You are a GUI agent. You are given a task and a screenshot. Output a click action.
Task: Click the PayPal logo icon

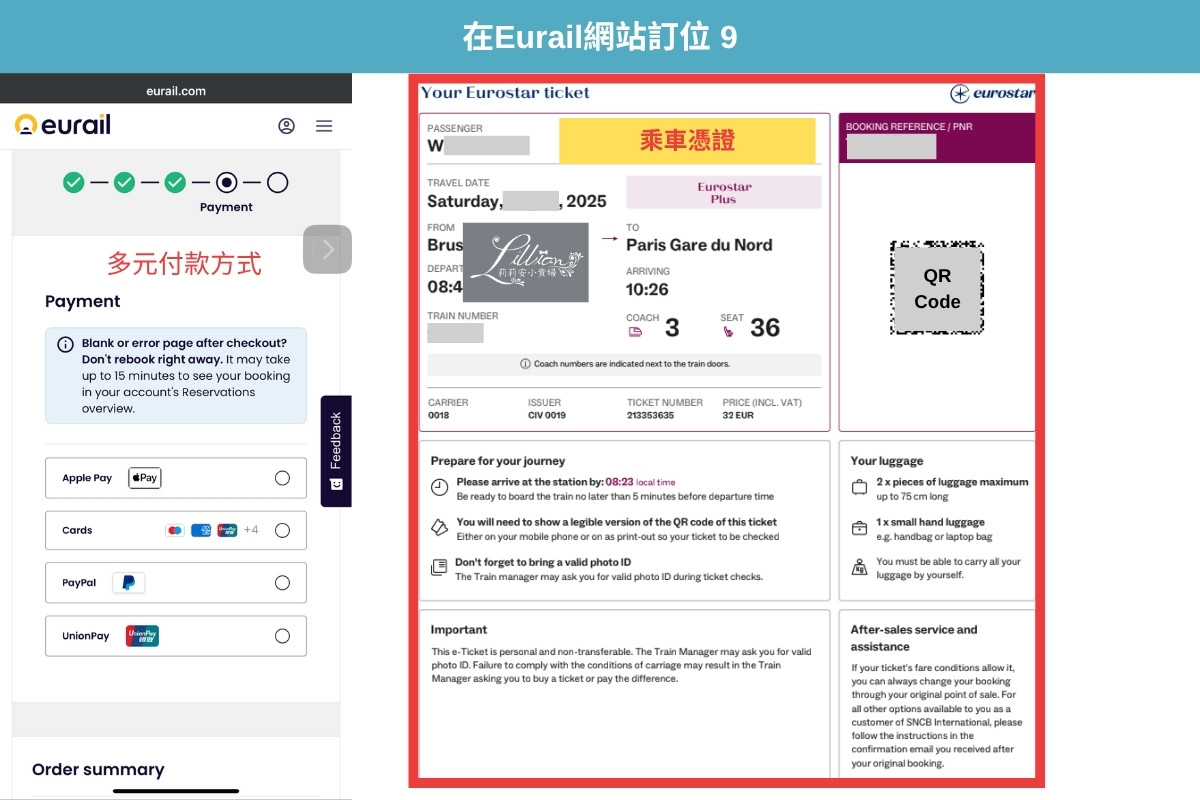tap(128, 583)
